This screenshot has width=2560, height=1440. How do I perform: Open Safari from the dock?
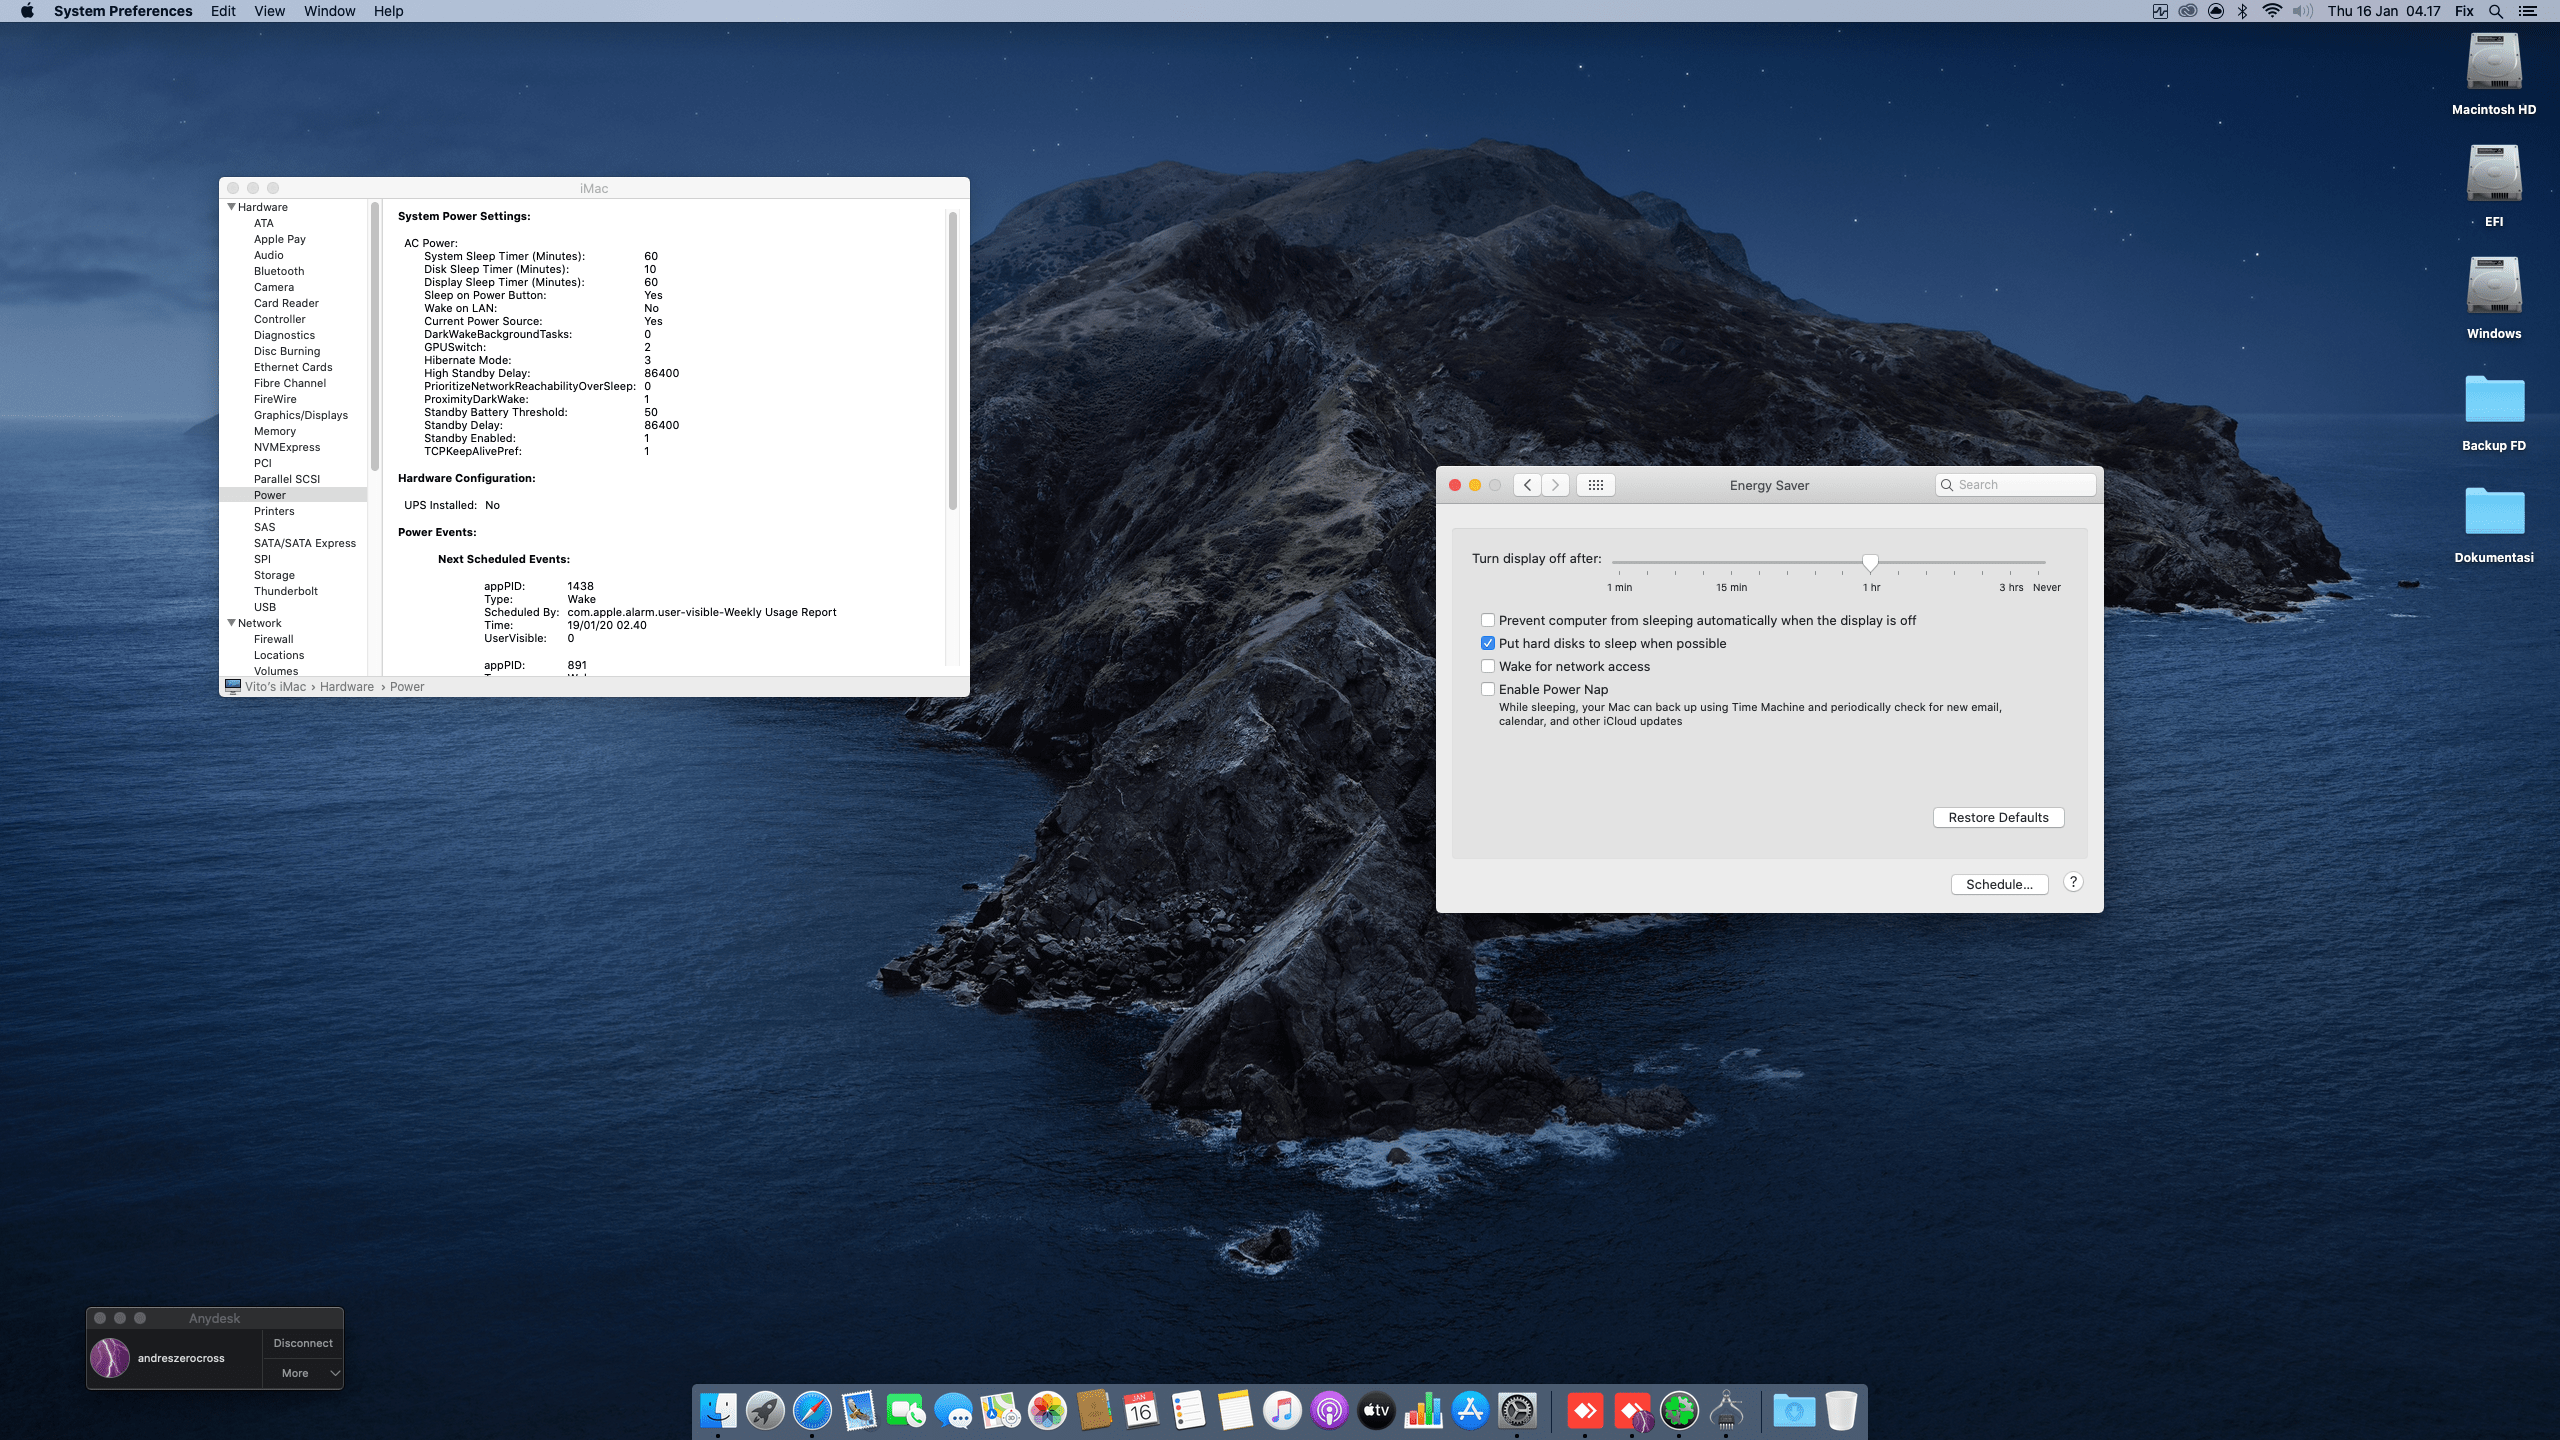(812, 1411)
